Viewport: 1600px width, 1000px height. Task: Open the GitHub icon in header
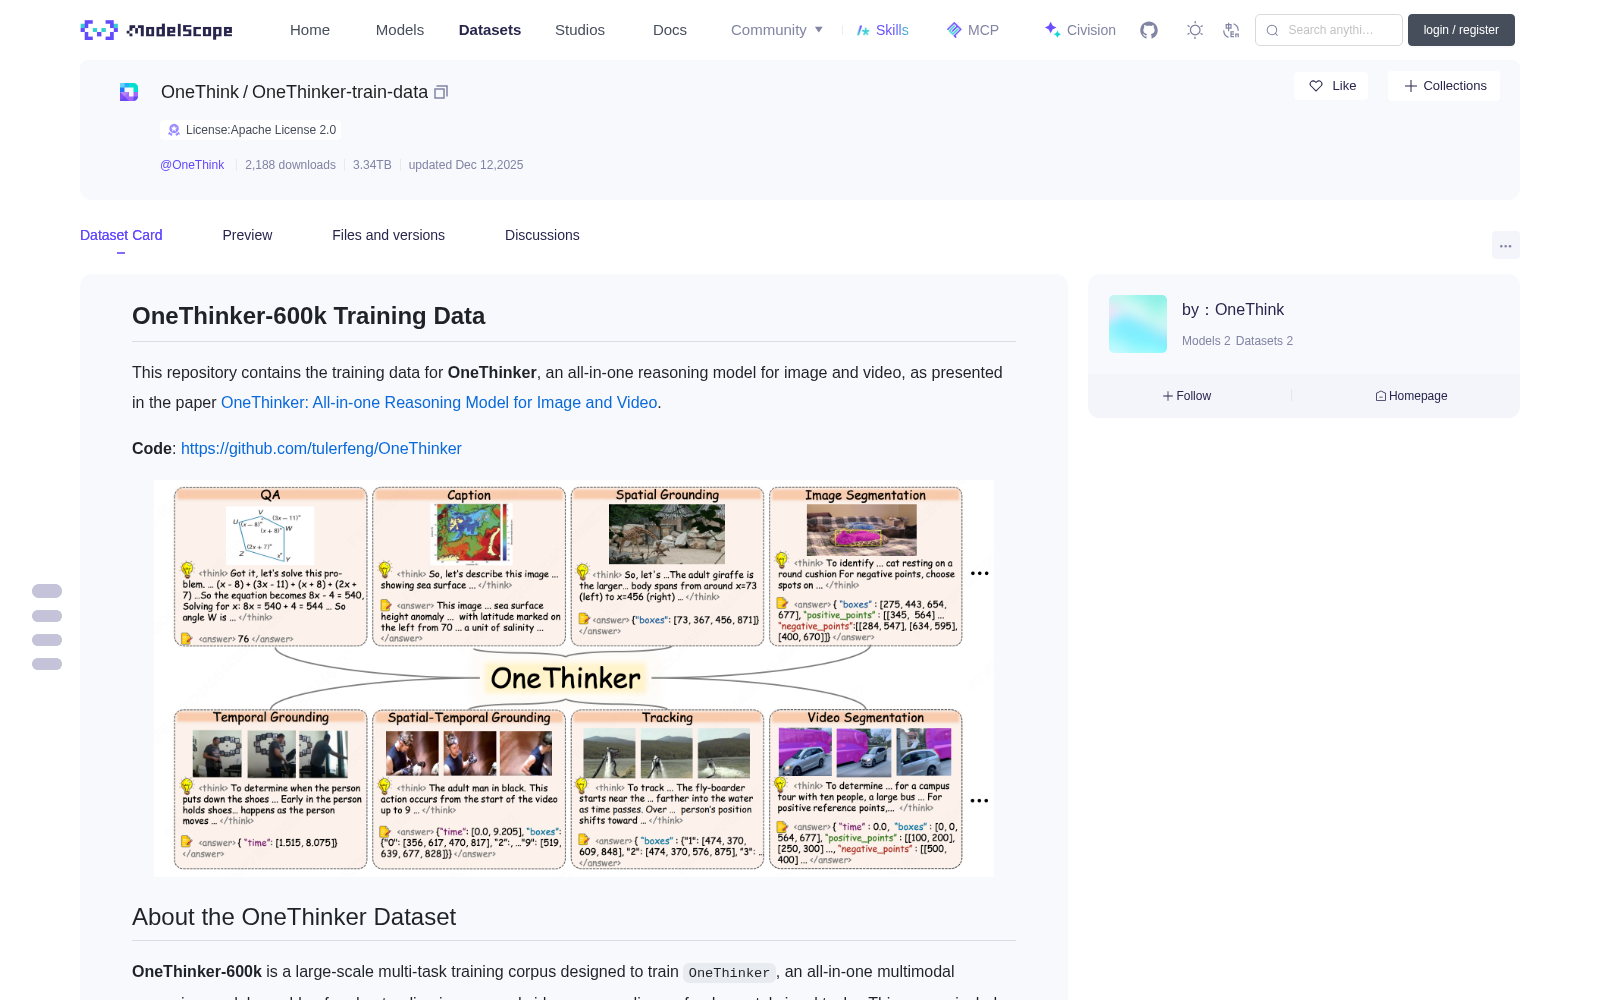coord(1149,30)
